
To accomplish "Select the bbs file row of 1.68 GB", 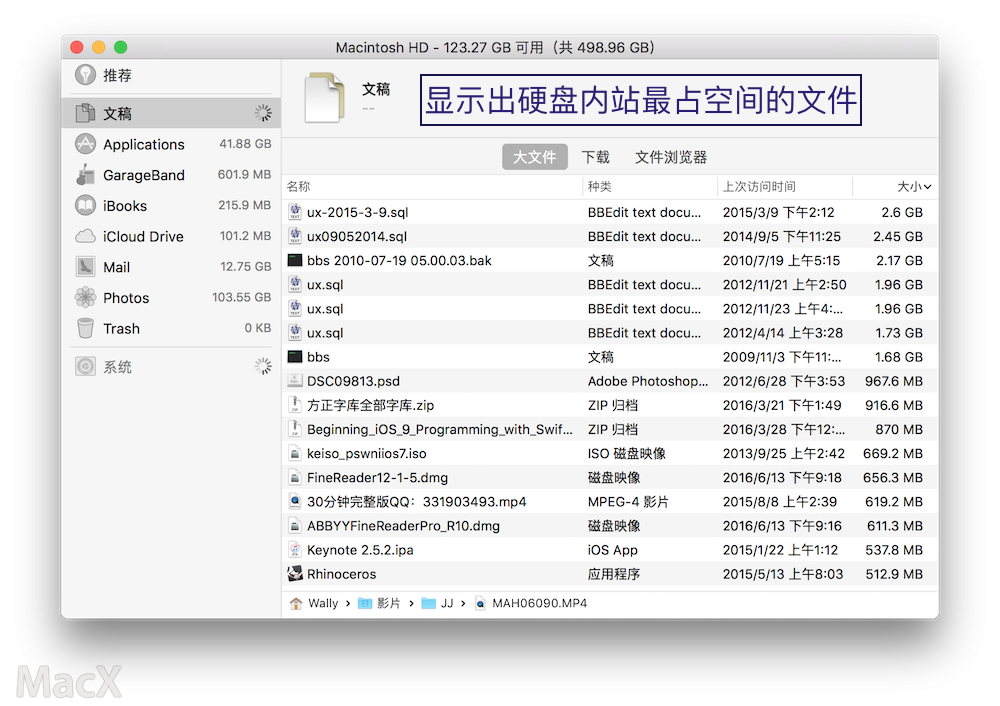I will [610, 357].
